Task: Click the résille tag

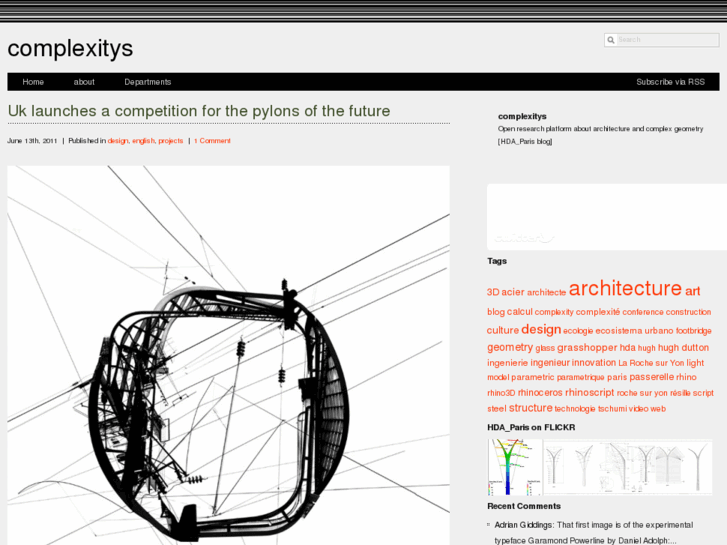Action: point(680,393)
